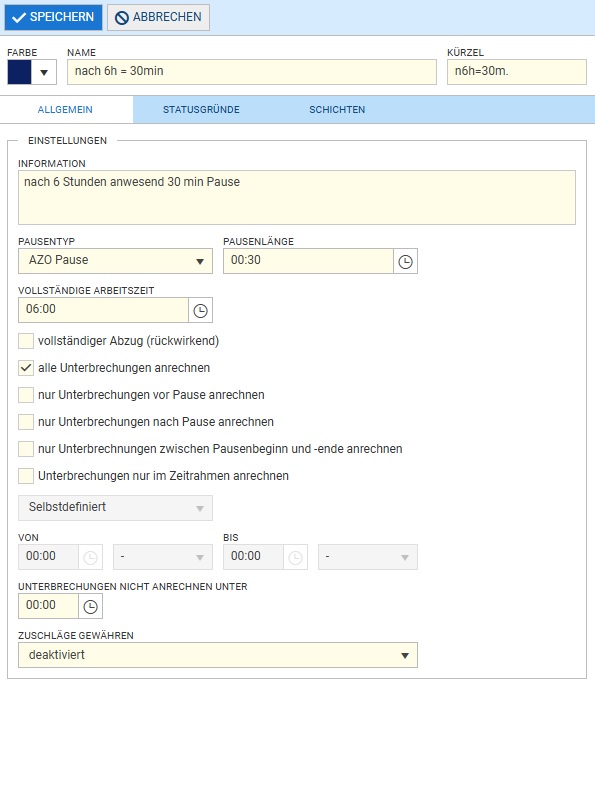Click into the Information text area

coord(297,198)
